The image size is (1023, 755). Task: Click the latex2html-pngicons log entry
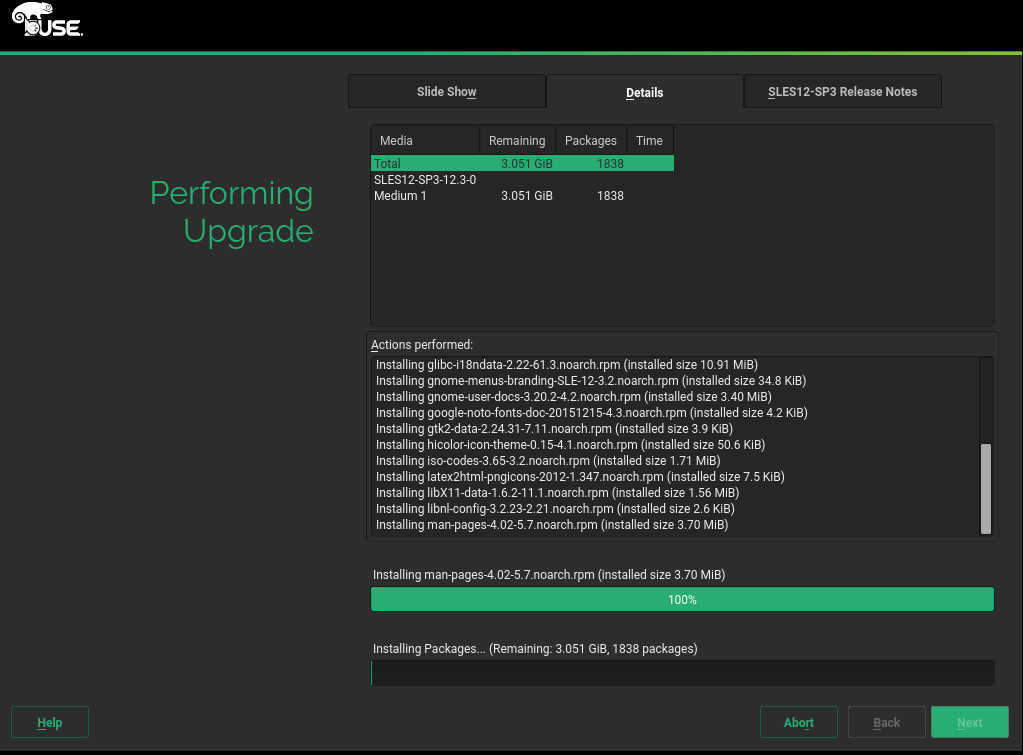tap(580, 476)
